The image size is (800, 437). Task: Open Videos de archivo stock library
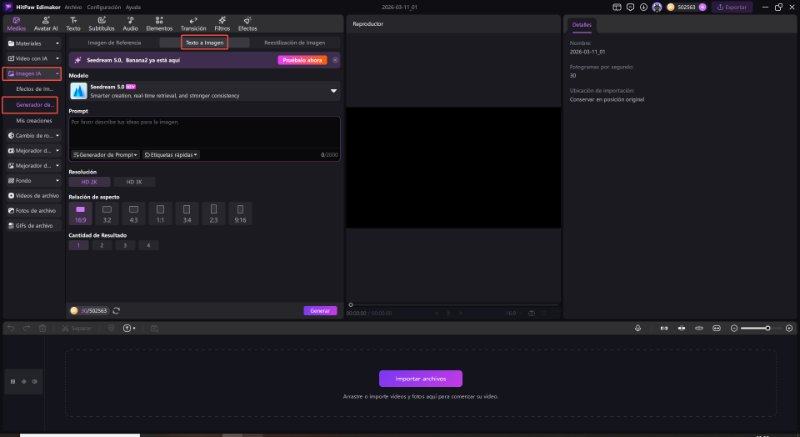click(x=33, y=196)
